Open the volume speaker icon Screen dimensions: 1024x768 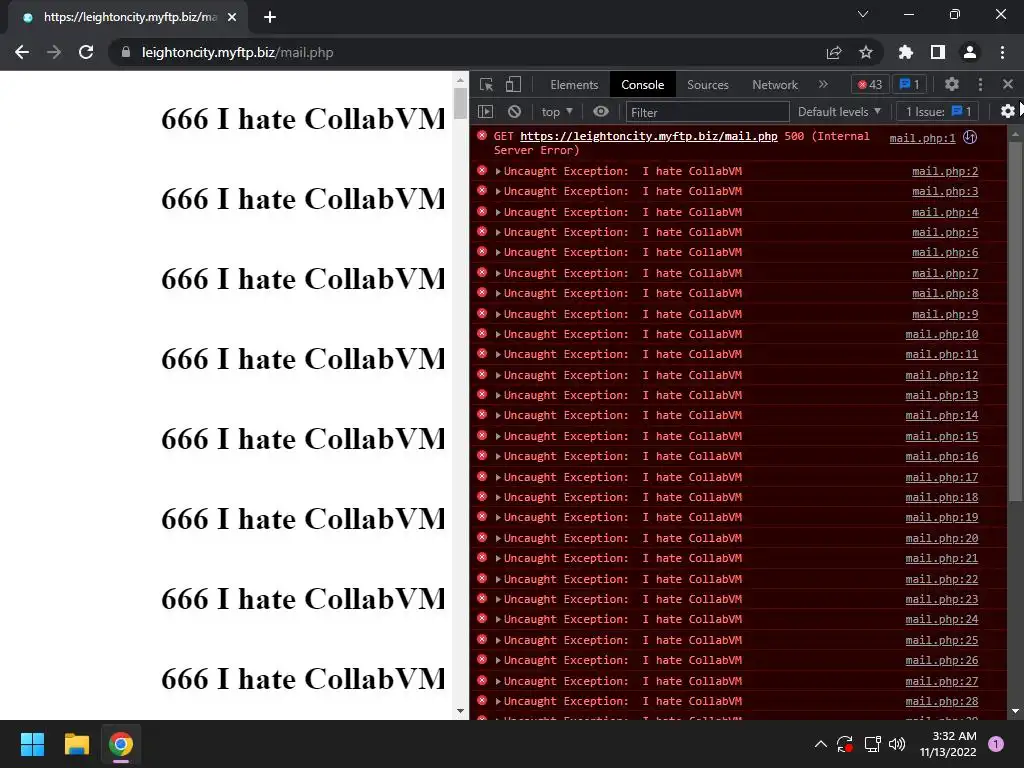(897, 744)
